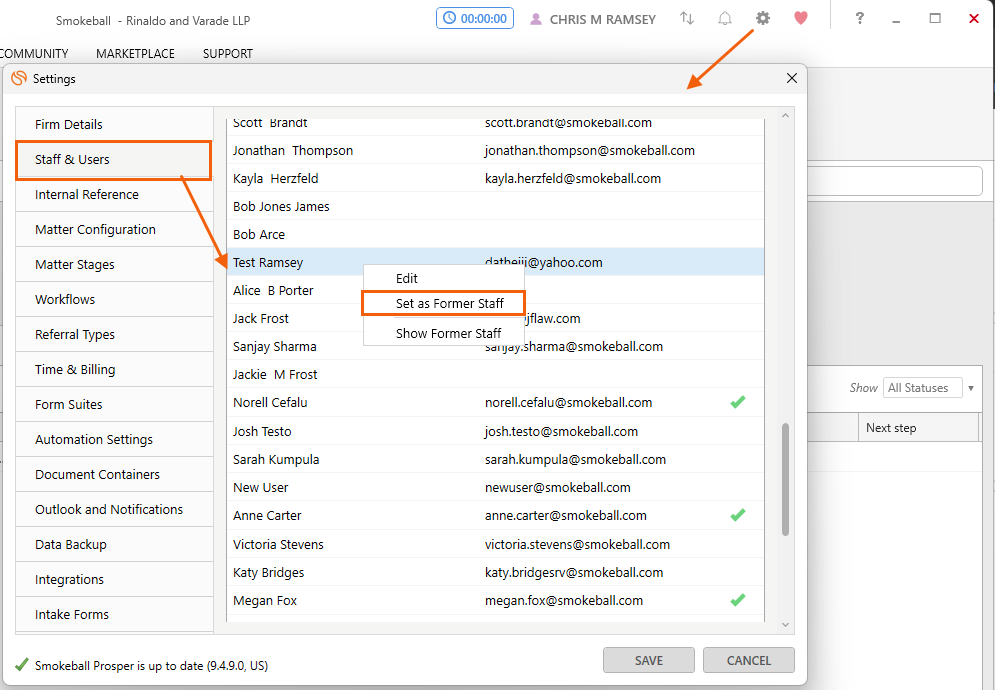Select Referral Types in sidebar
The image size is (995, 690).
click(x=114, y=335)
